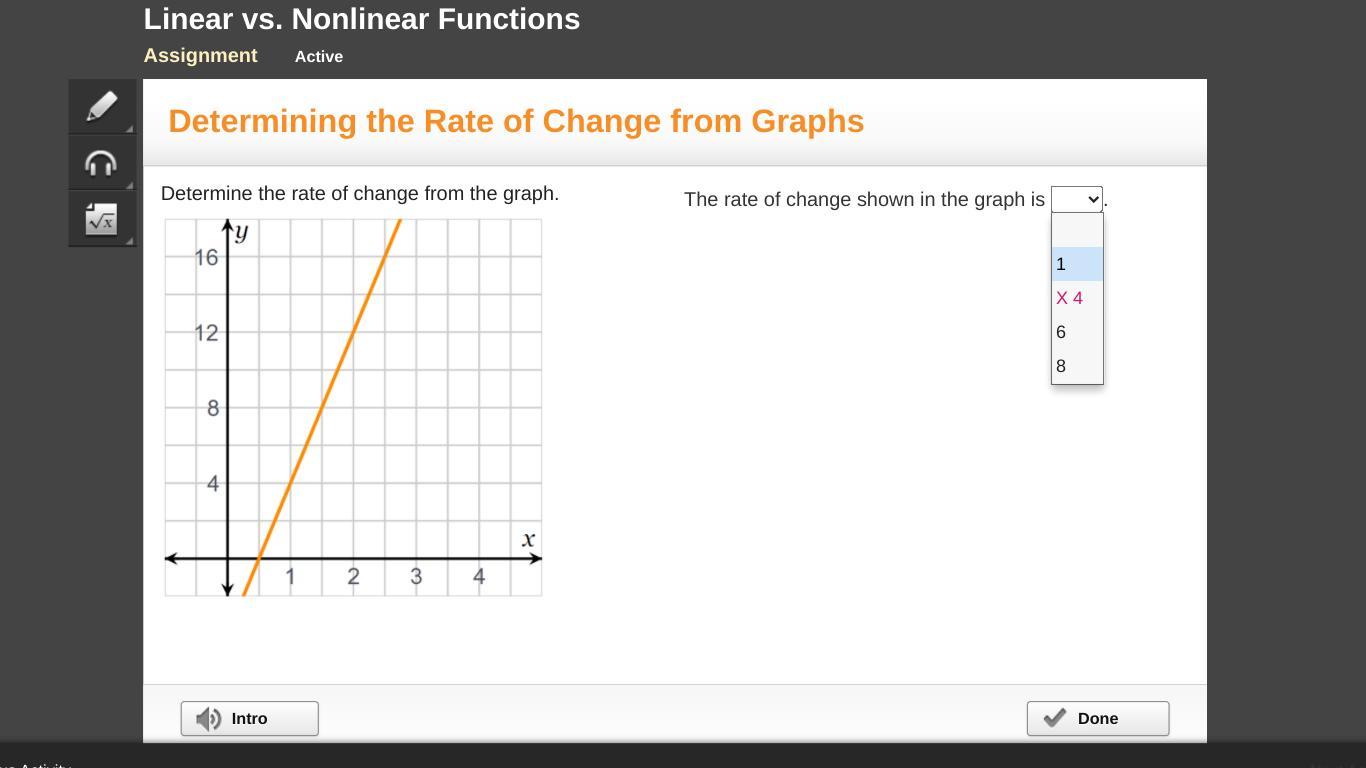
Task: Open the square root equation tool
Action: coord(102,219)
